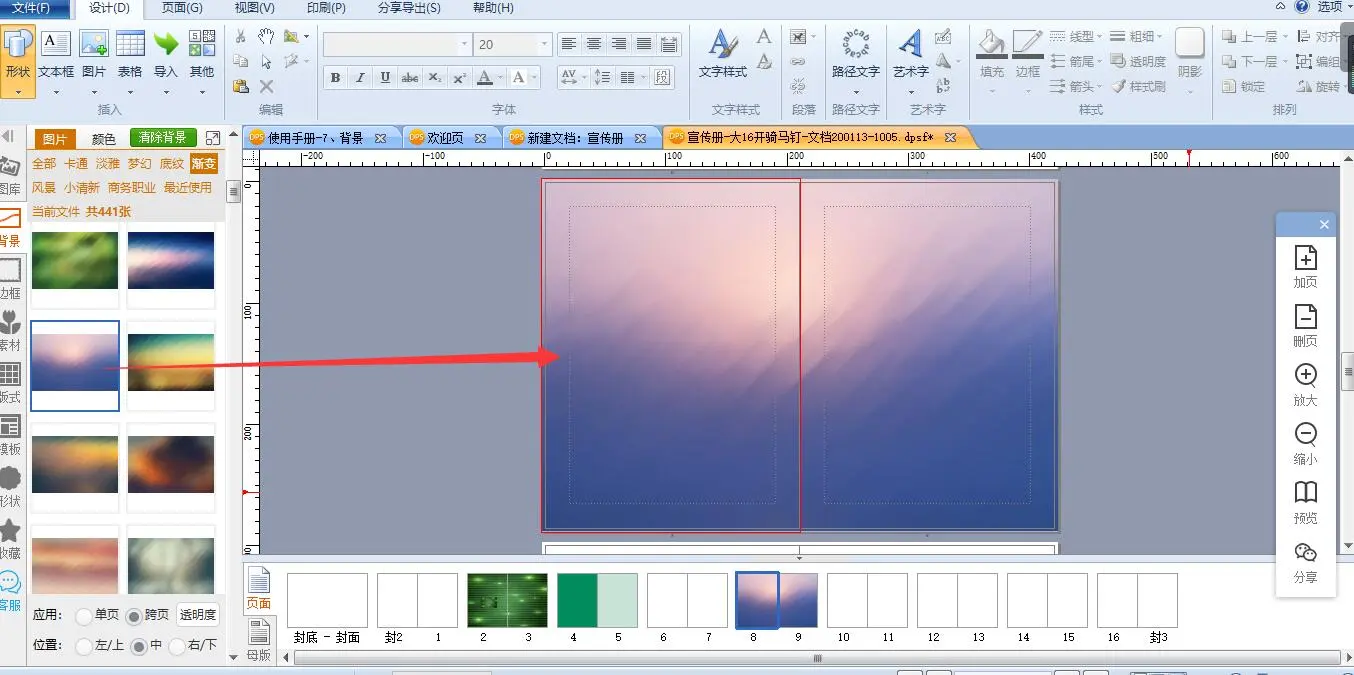Click the 透明度 button
This screenshot has width=1354, height=675.
tap(197, 615)
